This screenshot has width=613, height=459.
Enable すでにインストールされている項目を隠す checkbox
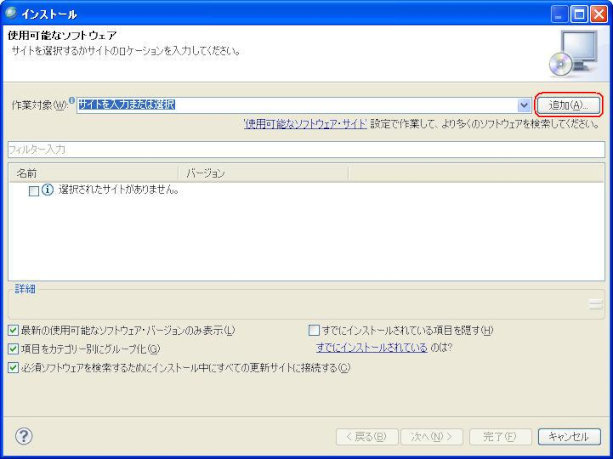tap(314, 330)
